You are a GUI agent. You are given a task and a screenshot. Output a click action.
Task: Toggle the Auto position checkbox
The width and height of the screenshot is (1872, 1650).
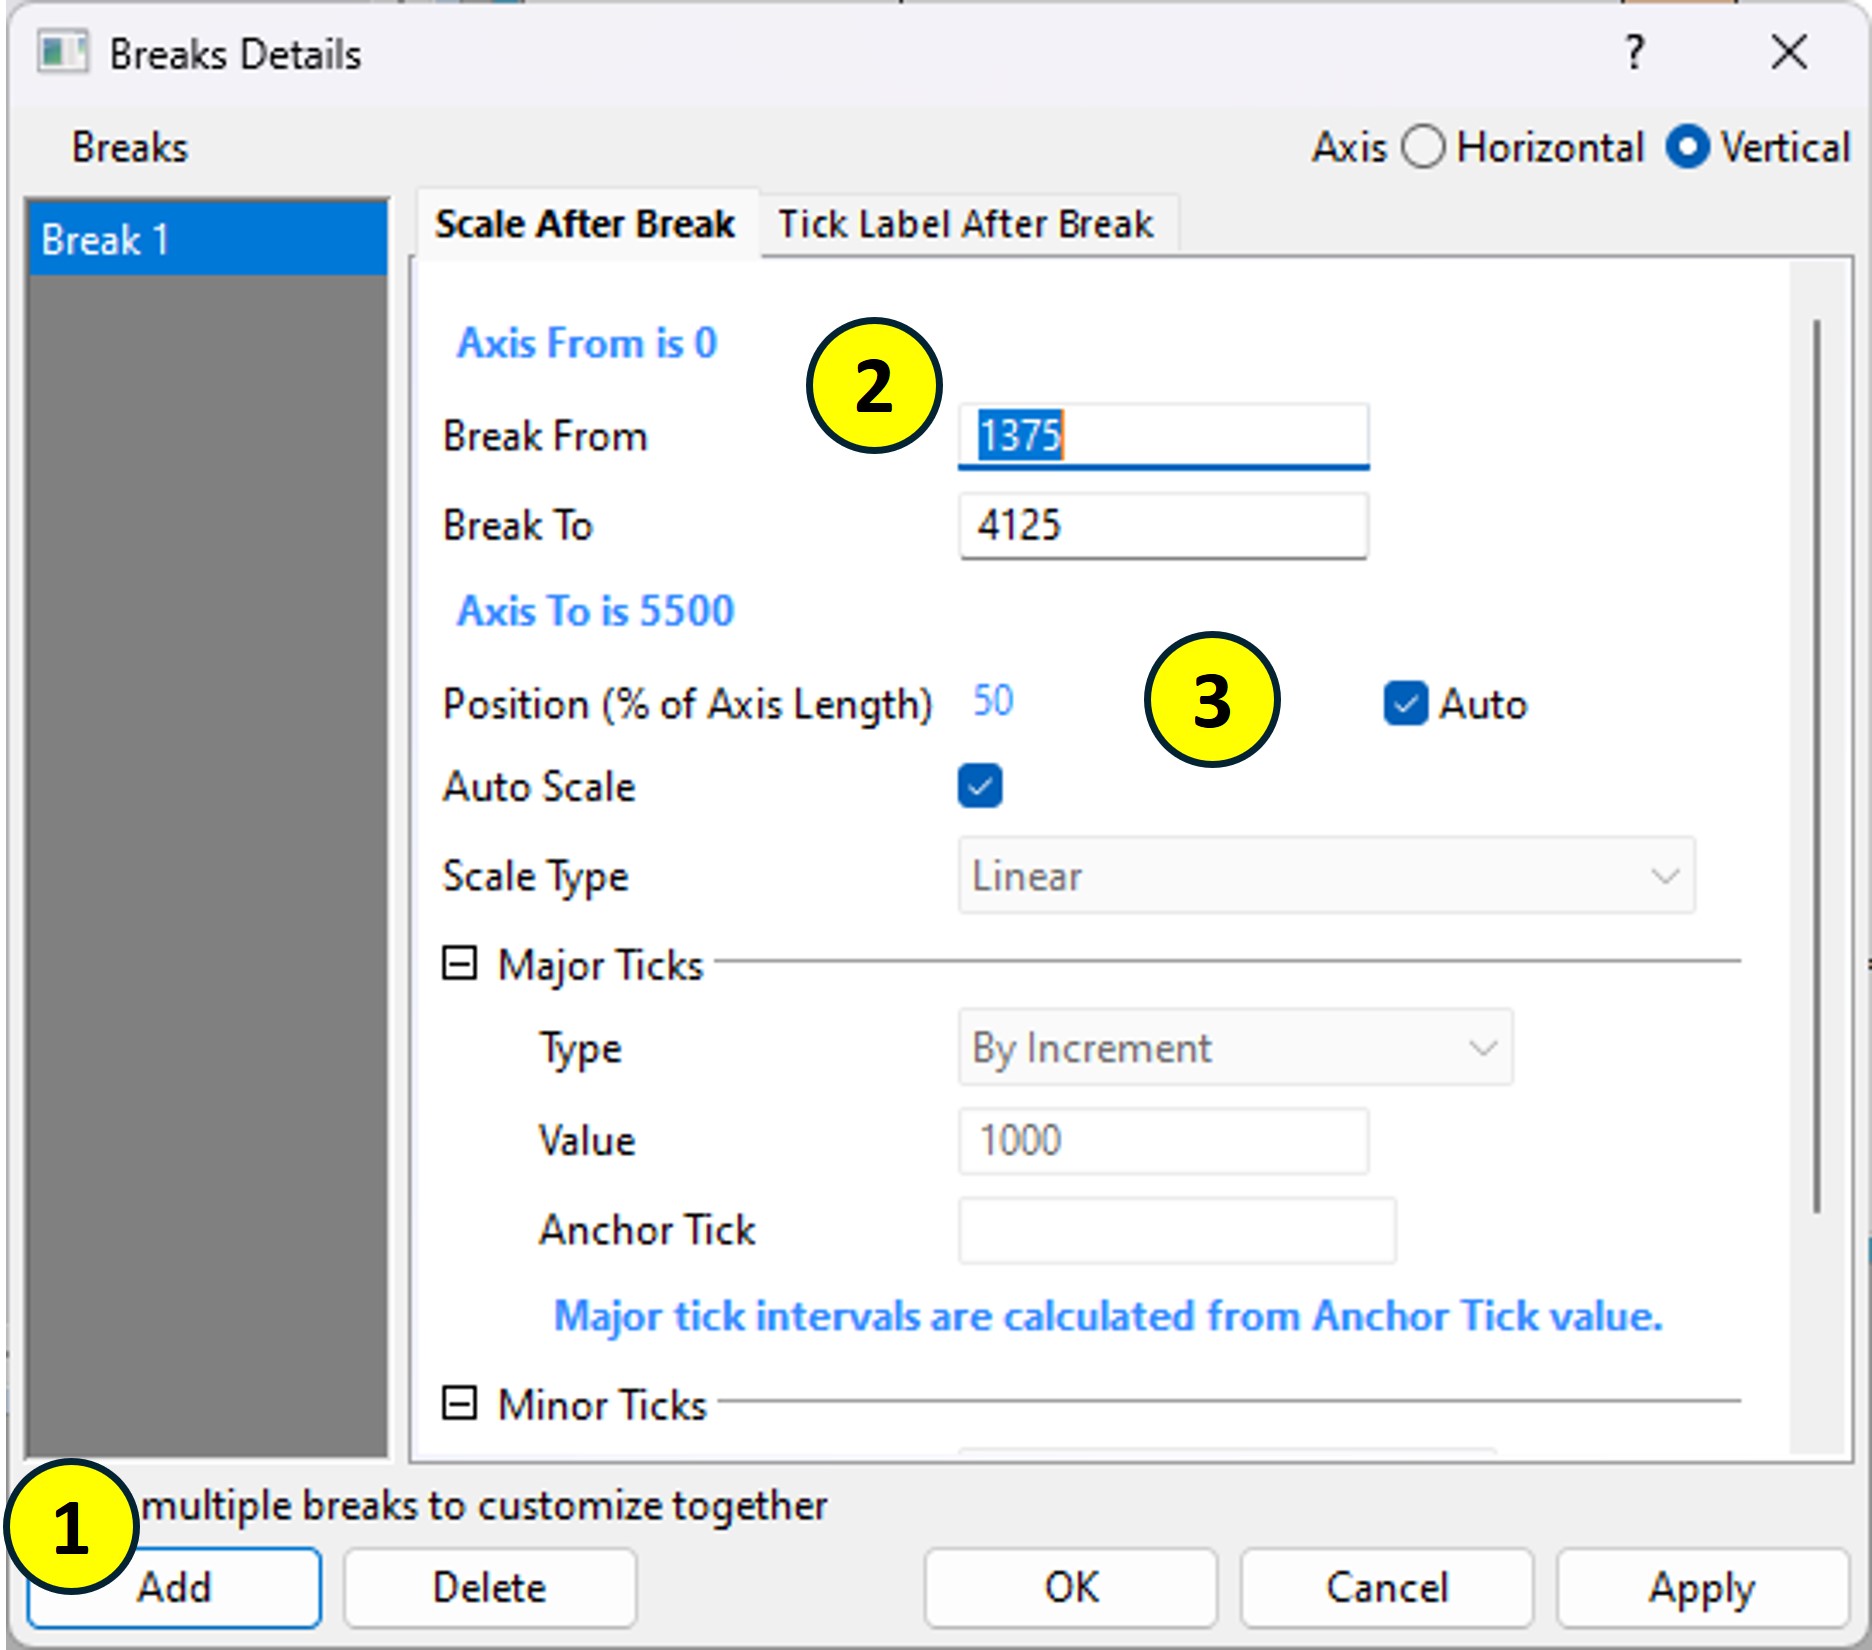1405,704
